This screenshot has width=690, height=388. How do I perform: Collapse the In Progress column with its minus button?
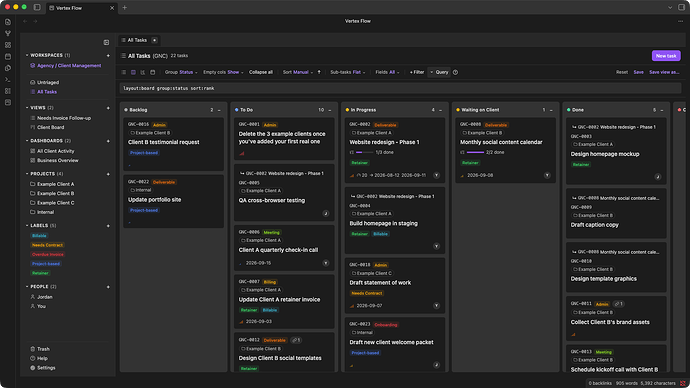440,110
